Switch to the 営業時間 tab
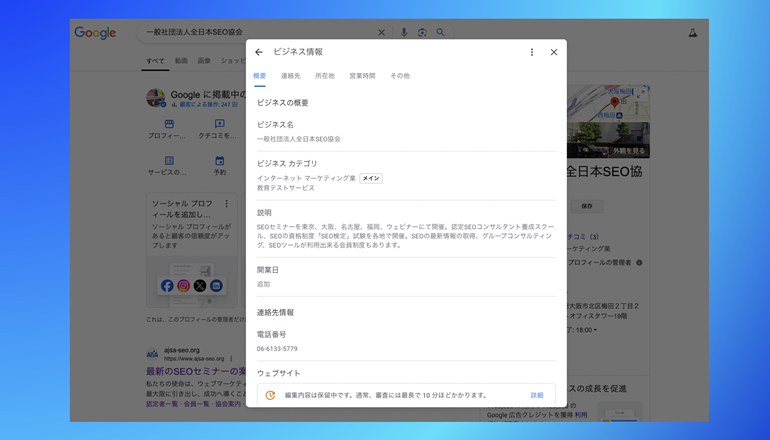The width and height of the screenshot is (770, 440). [x=362, y=76]
